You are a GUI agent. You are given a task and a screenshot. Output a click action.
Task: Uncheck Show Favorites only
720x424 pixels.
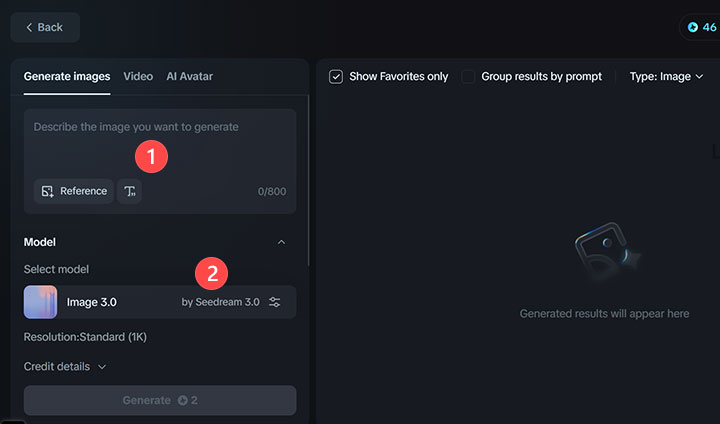(336, 76)
